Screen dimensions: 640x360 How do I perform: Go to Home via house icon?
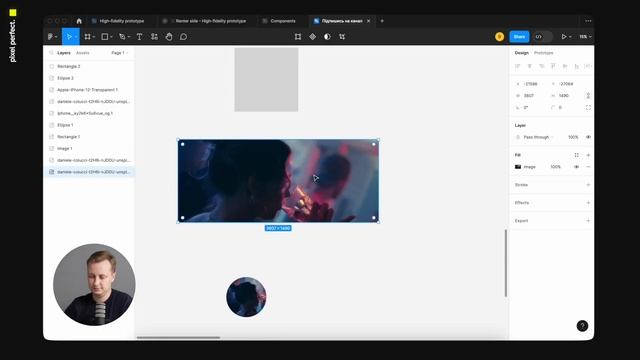click(x=79, y=21)
